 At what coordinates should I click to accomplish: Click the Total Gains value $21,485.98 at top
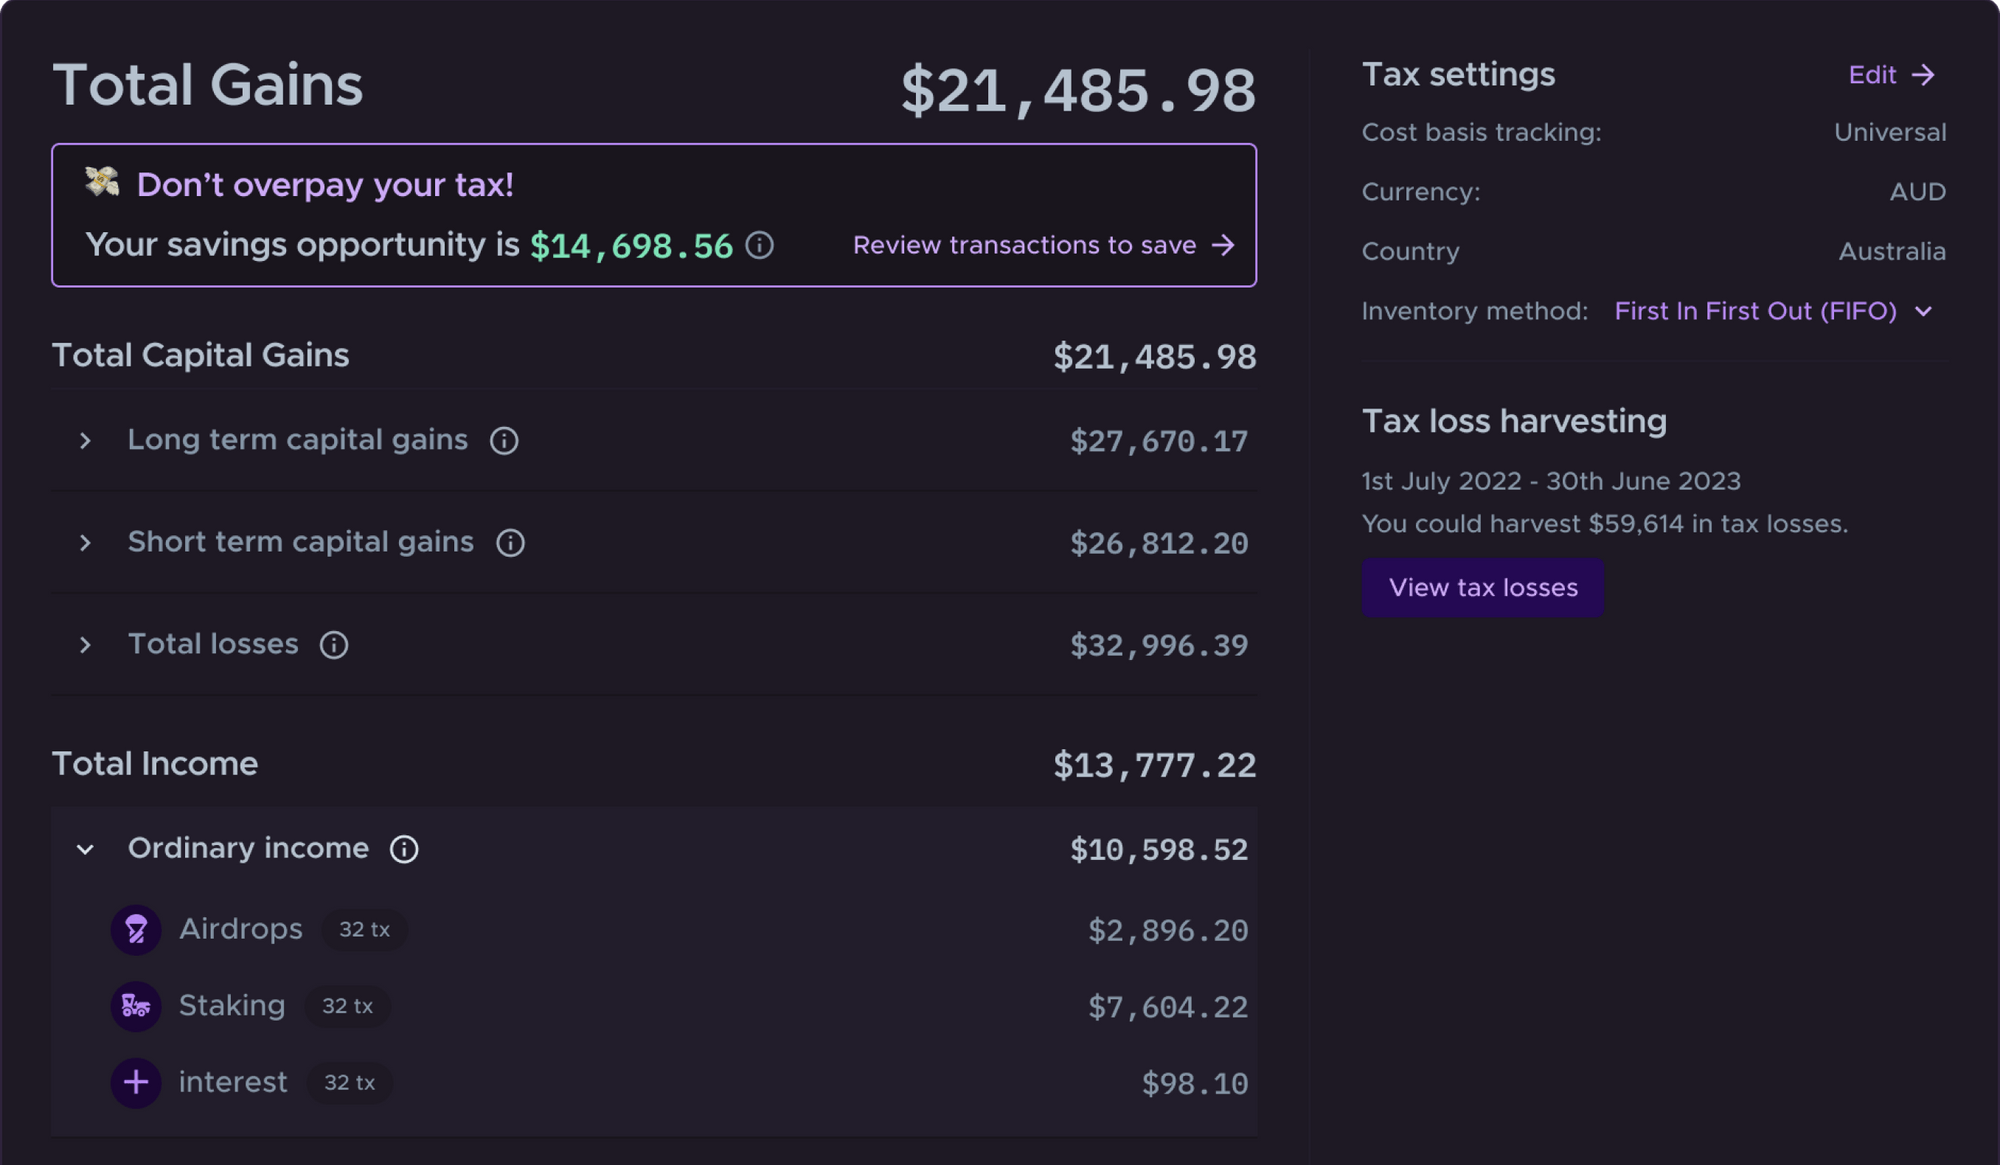[1078, 91]
